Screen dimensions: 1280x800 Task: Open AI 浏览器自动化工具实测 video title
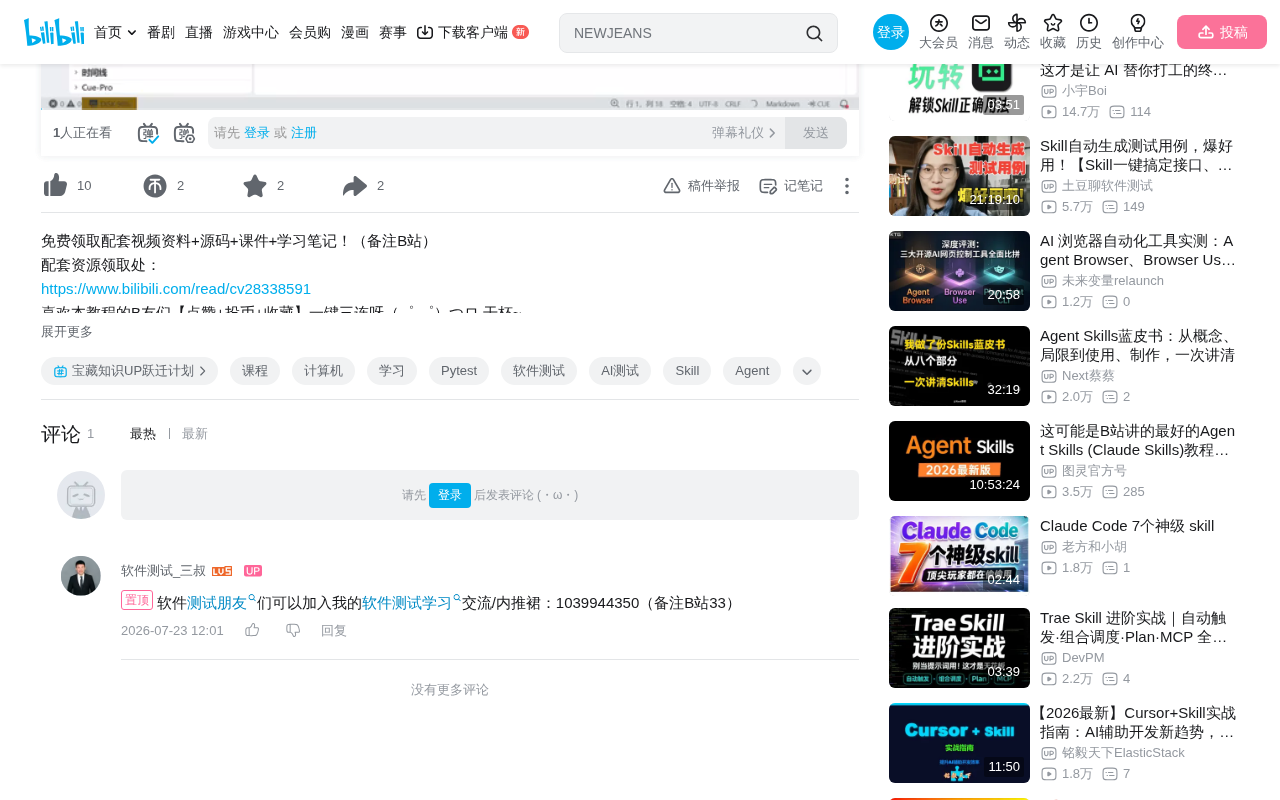click(x=1138, y=250)
